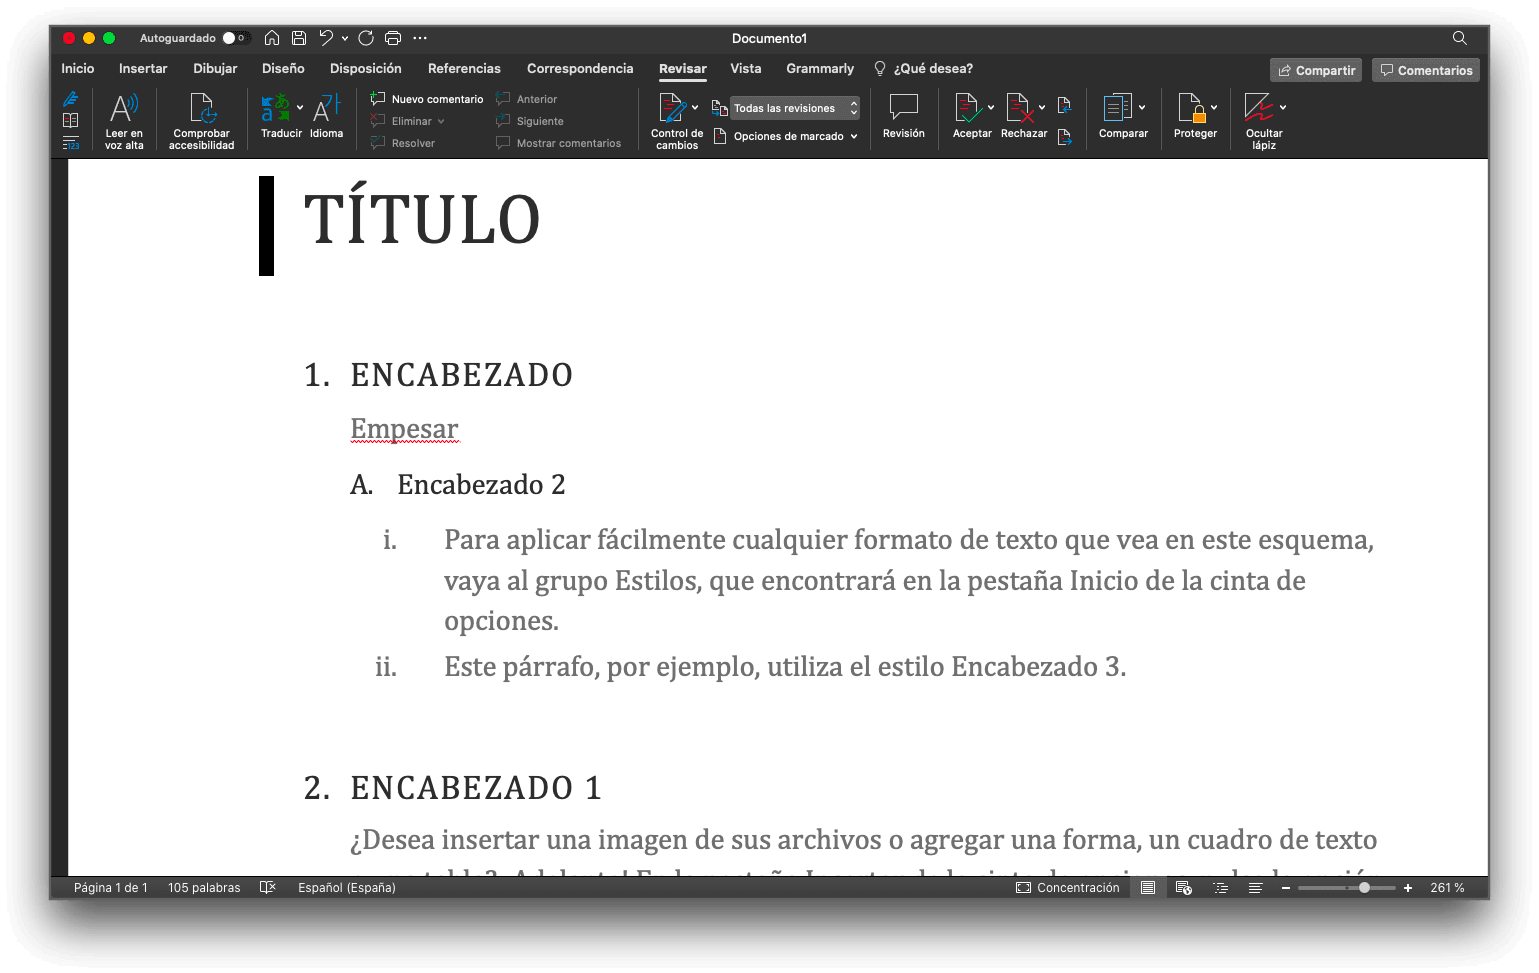The height and width of the screenshot is (973, 1539).
Task: Open the thesaurus book icon
Action: 71,120
